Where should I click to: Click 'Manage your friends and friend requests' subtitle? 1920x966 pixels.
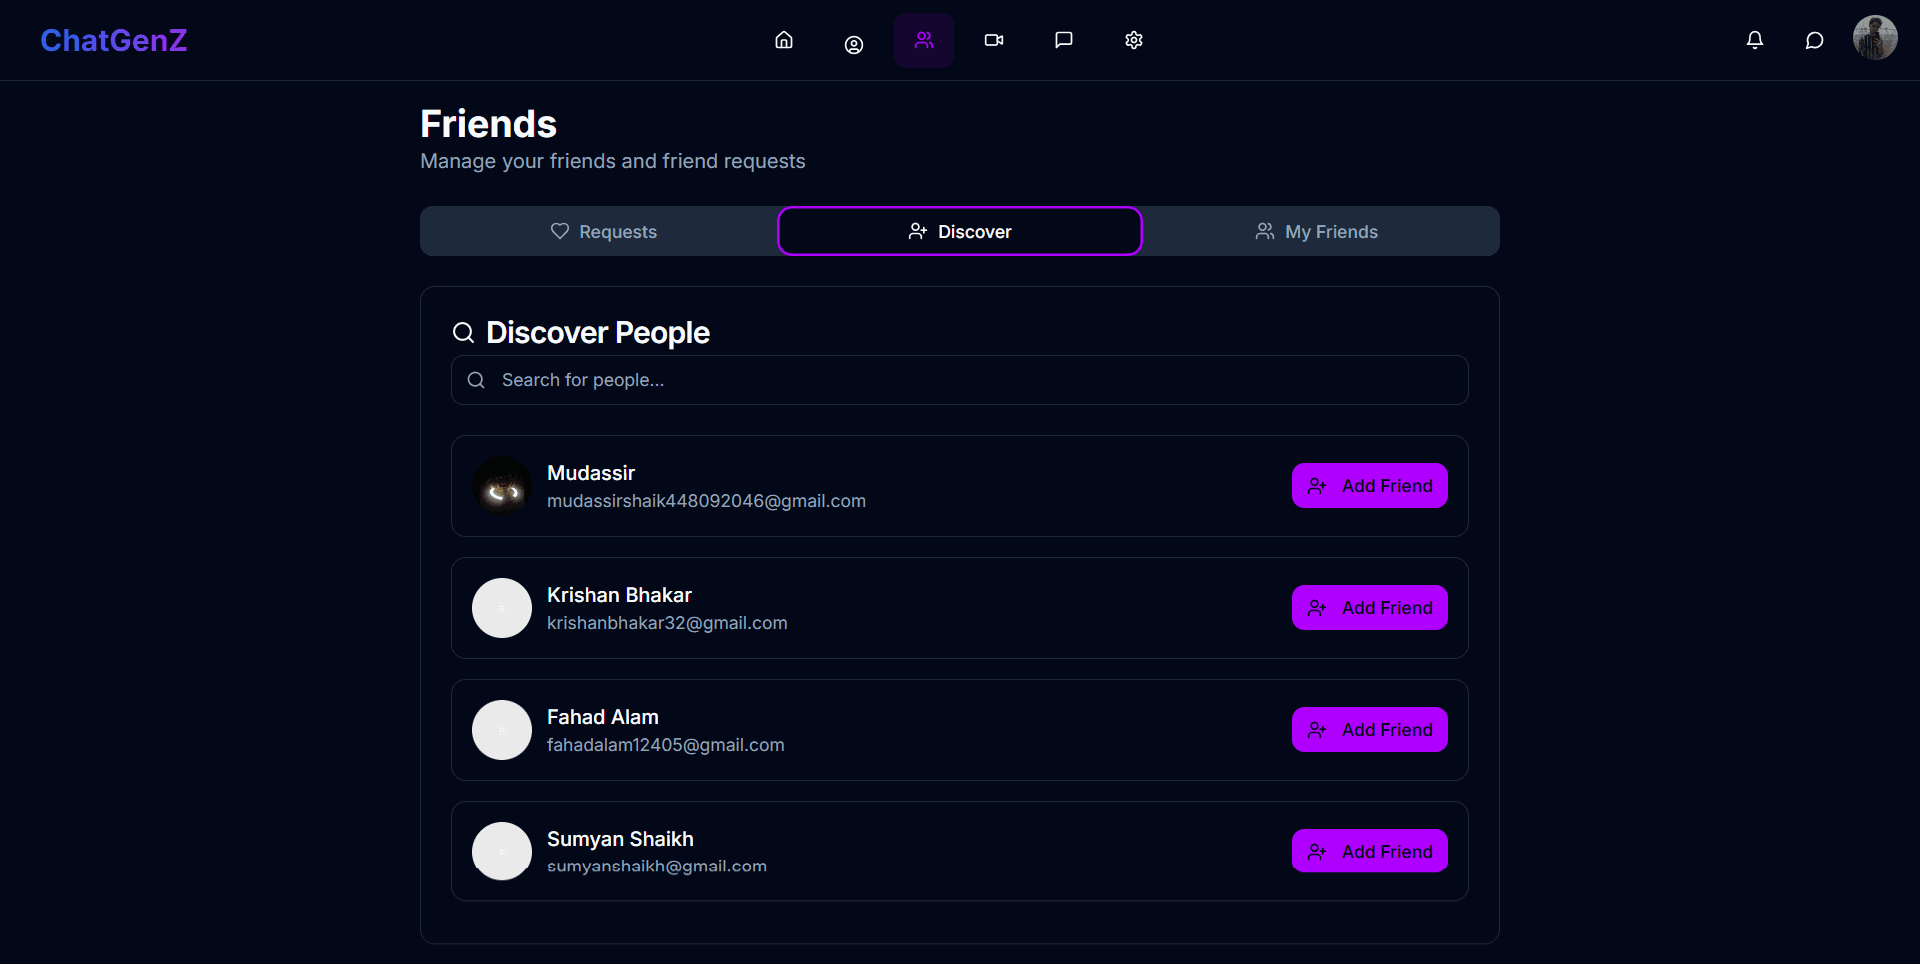pyautogui.click(x=613, y=161)
